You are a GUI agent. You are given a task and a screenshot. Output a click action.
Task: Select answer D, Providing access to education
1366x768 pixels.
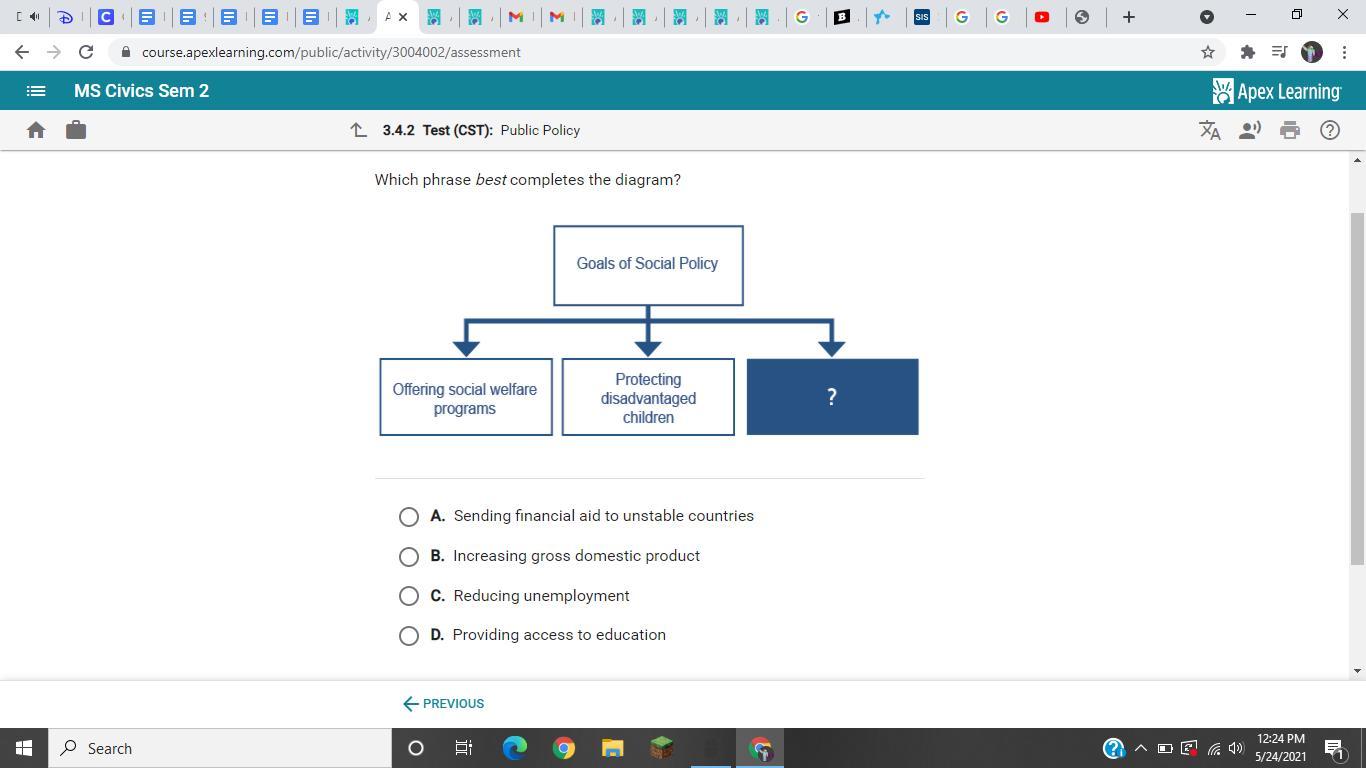pyautogui.click(x=409, y=636)
